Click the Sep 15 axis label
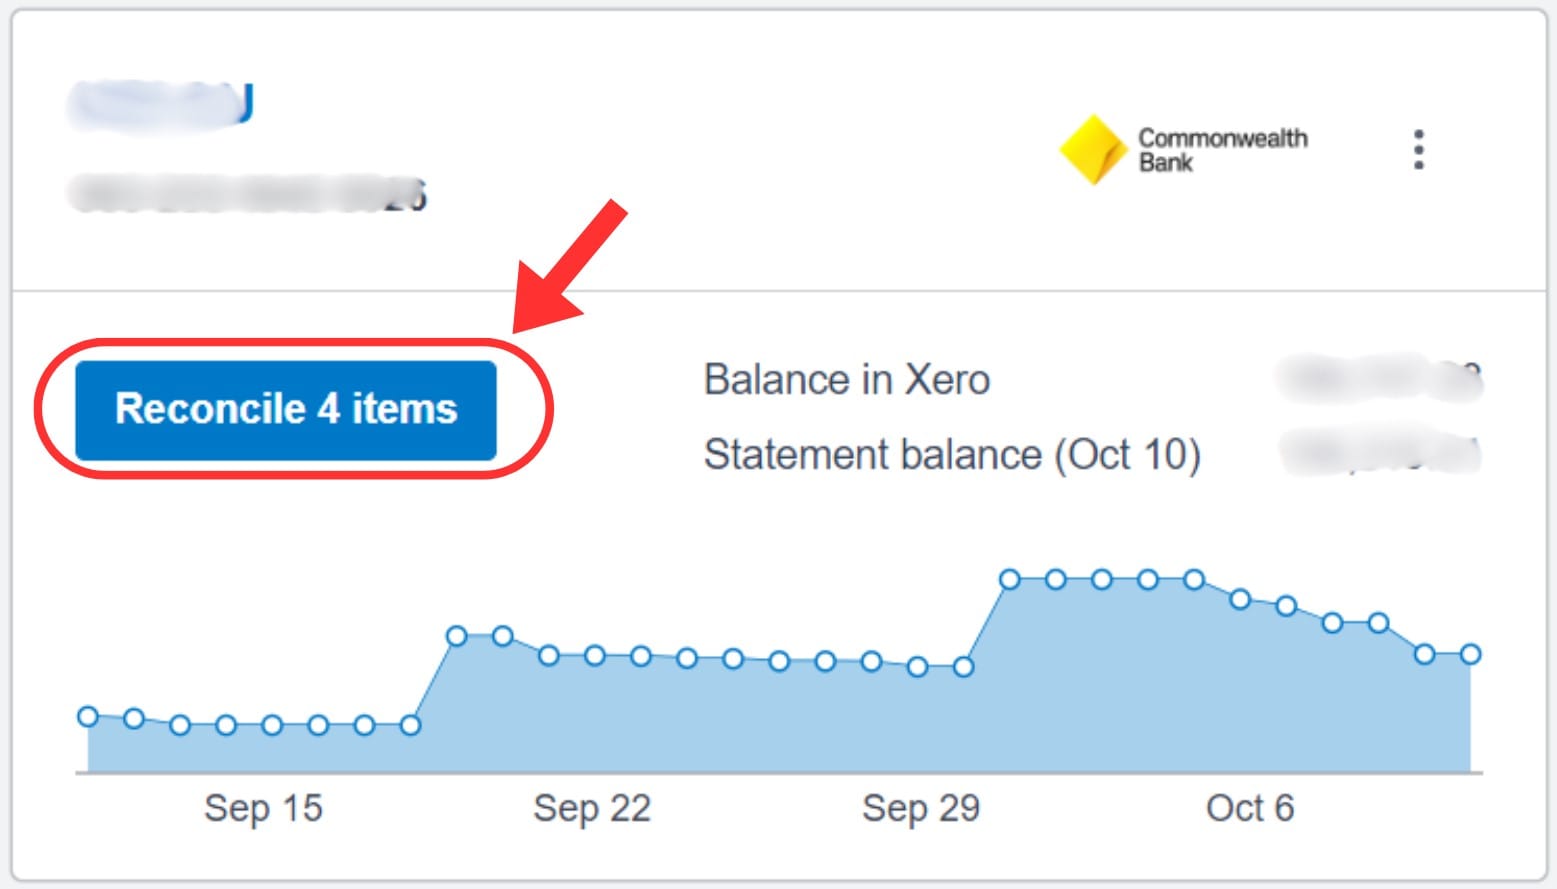This screenshot has width=1557, height=889. tap(263, 808)
